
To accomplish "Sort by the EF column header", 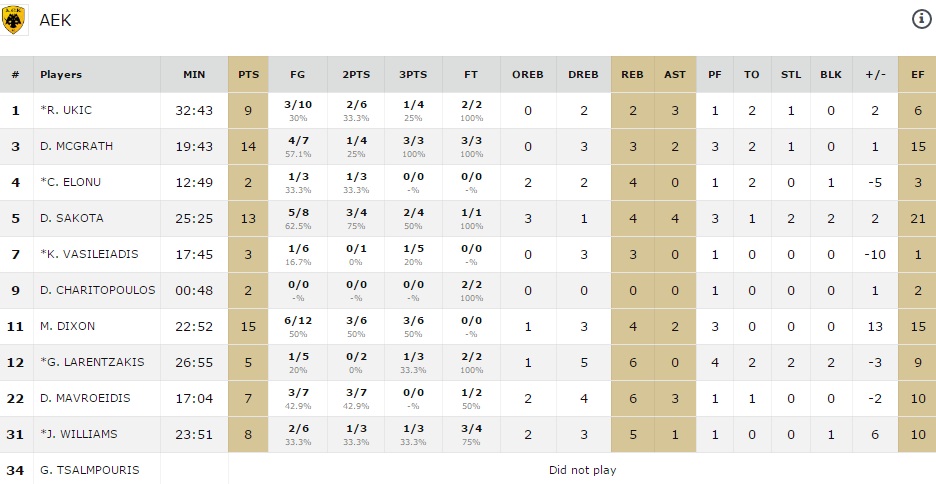I will [x=917, y=75].
